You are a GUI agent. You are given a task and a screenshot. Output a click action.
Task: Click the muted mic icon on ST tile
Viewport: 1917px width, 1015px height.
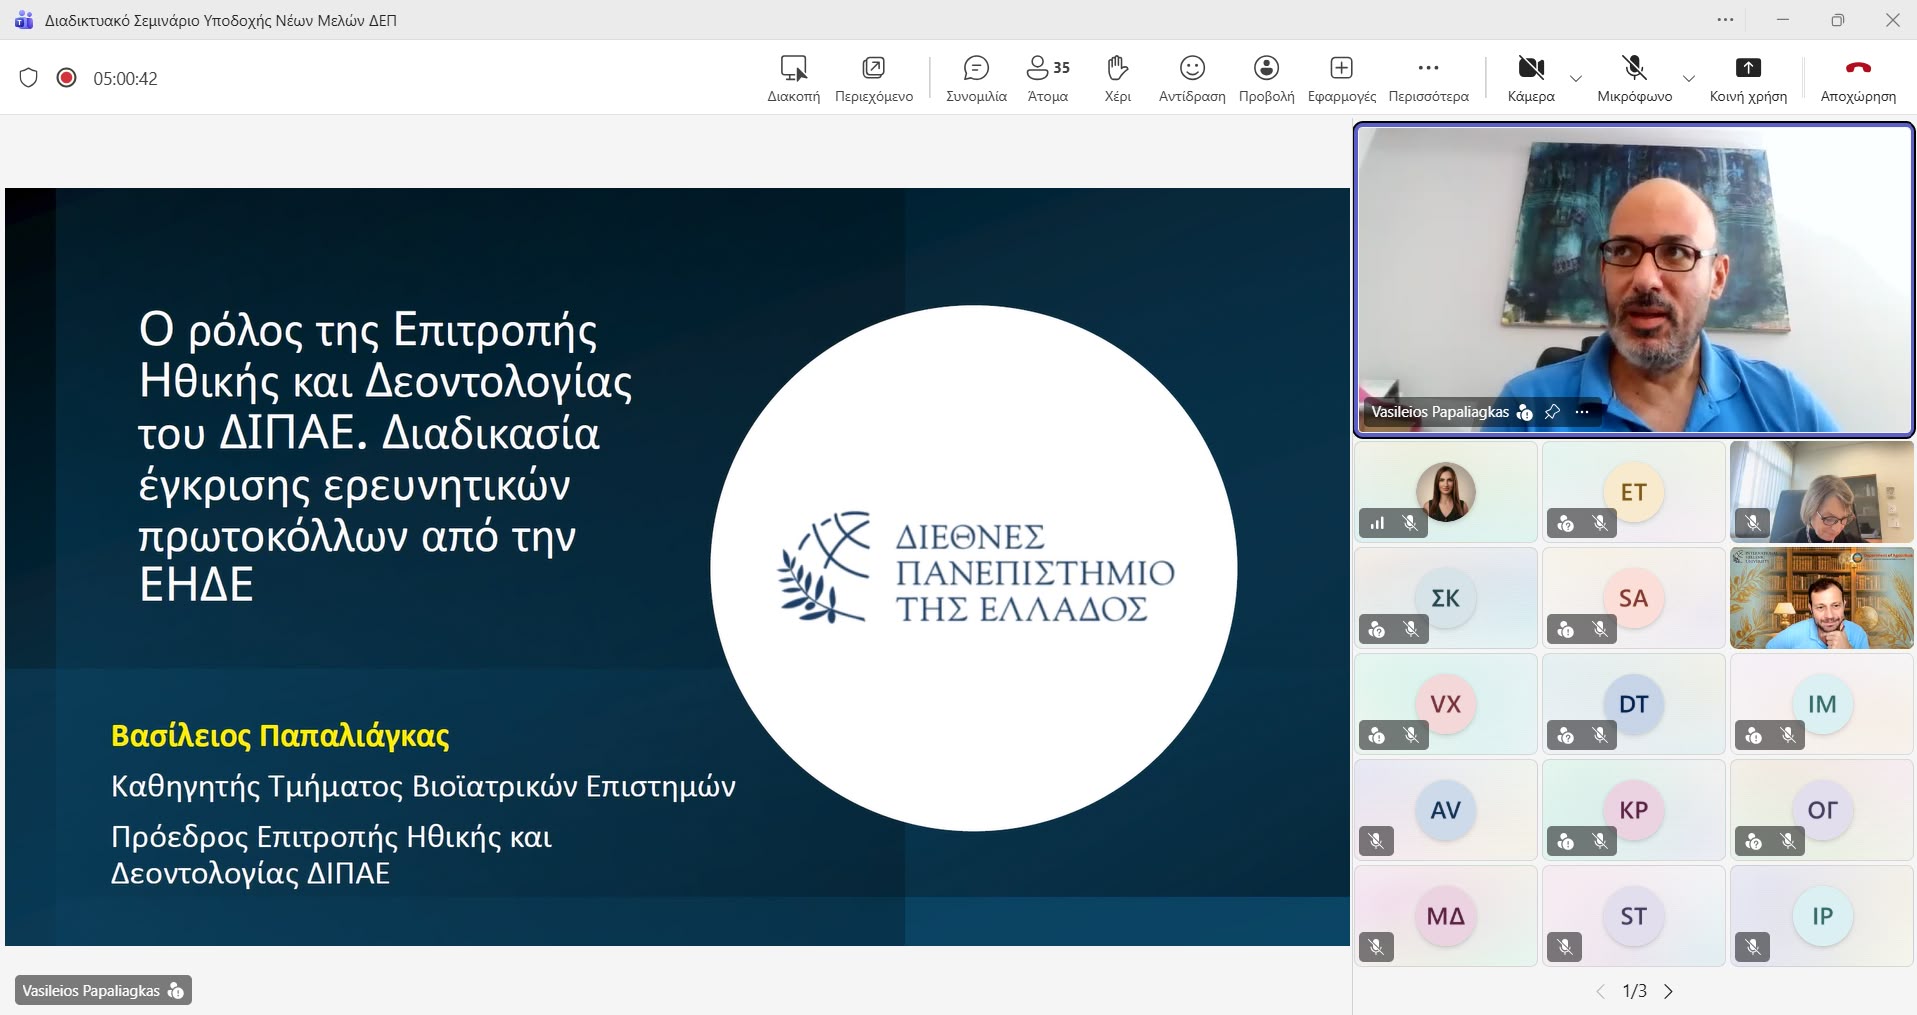tap(1565, 947)
